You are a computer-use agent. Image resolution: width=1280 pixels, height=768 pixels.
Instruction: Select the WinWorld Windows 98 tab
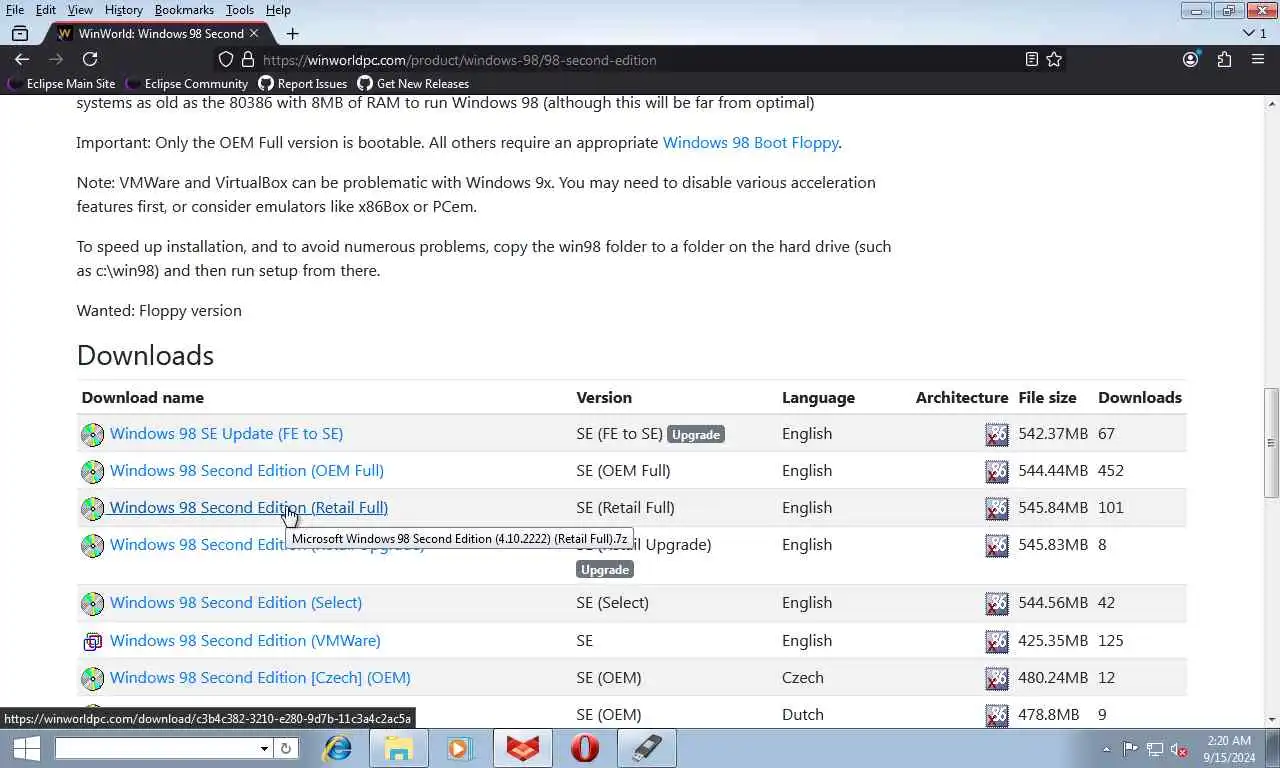click(160, 33)
